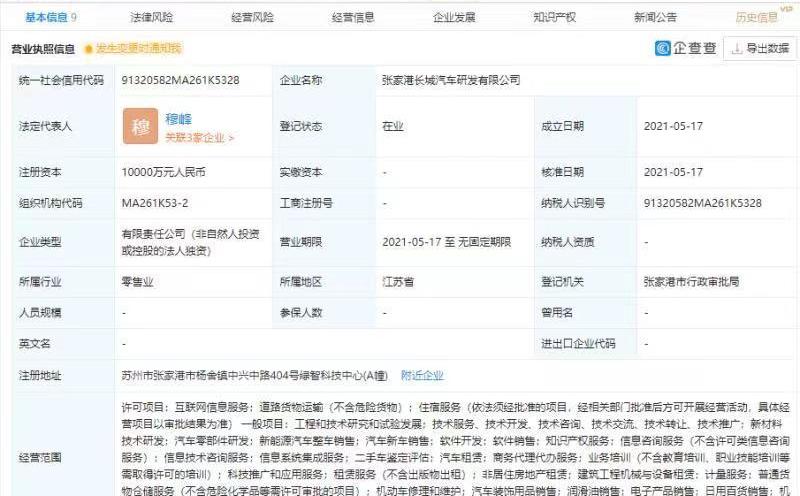View the 新闻公告 tab
Viewport: 800px width, 496px height.
(655, 17)
